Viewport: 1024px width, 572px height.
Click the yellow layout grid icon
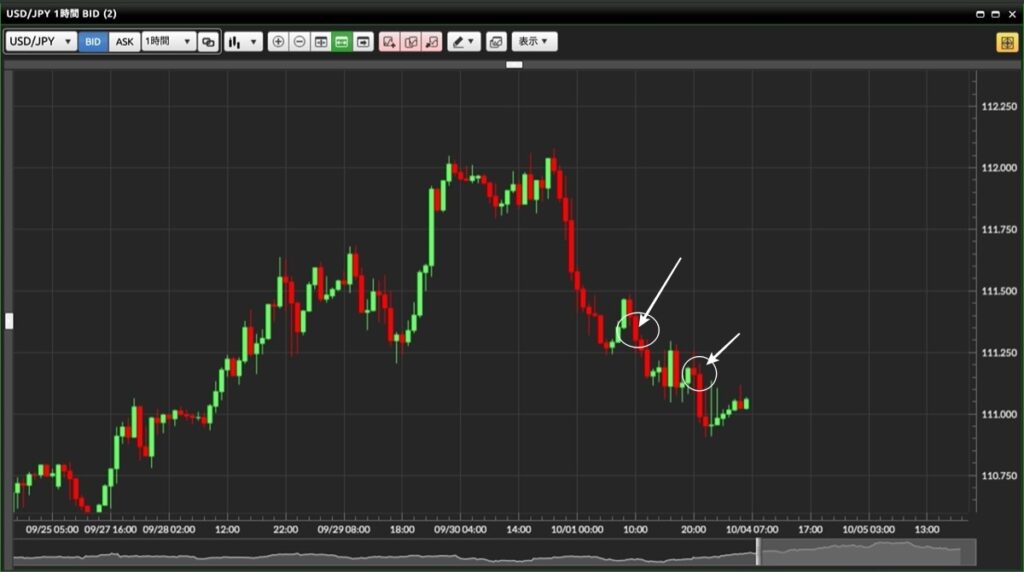pos(1007,43)
